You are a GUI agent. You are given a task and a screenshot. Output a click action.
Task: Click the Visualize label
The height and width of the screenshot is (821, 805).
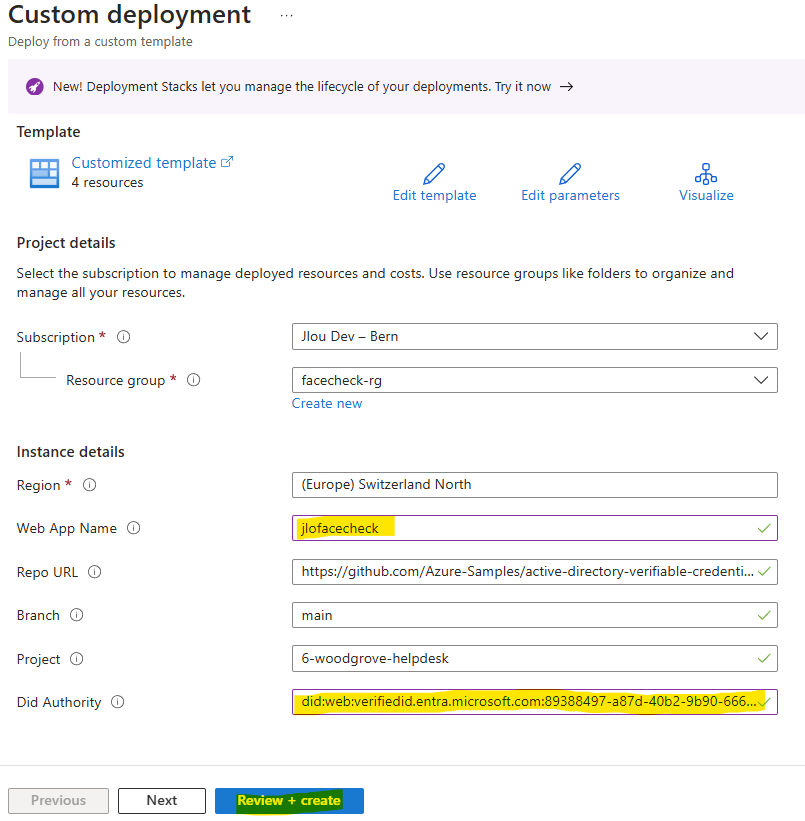[x=706, y=195]
